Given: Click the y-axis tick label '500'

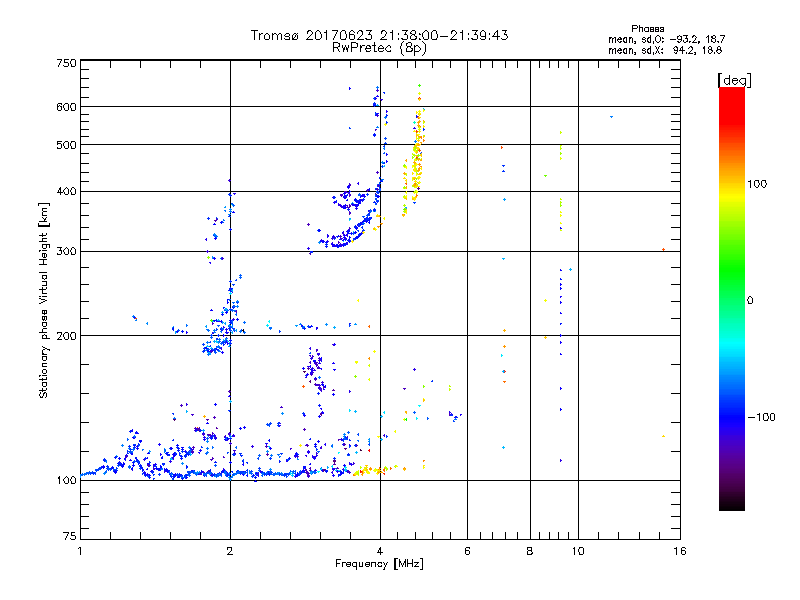Looking at the screenshot, I should pyautogui.click(x=66, y=145).
